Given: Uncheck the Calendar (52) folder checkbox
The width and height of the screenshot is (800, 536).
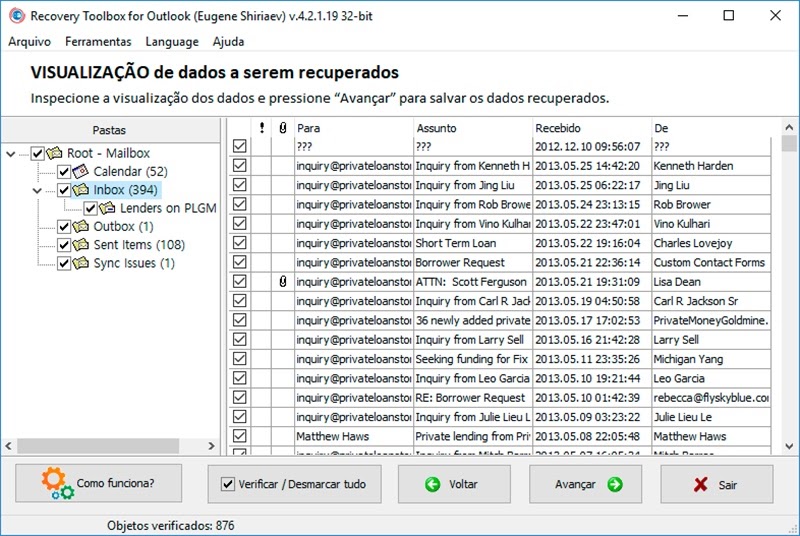Looking at the screenshot, I should (64, 171).
